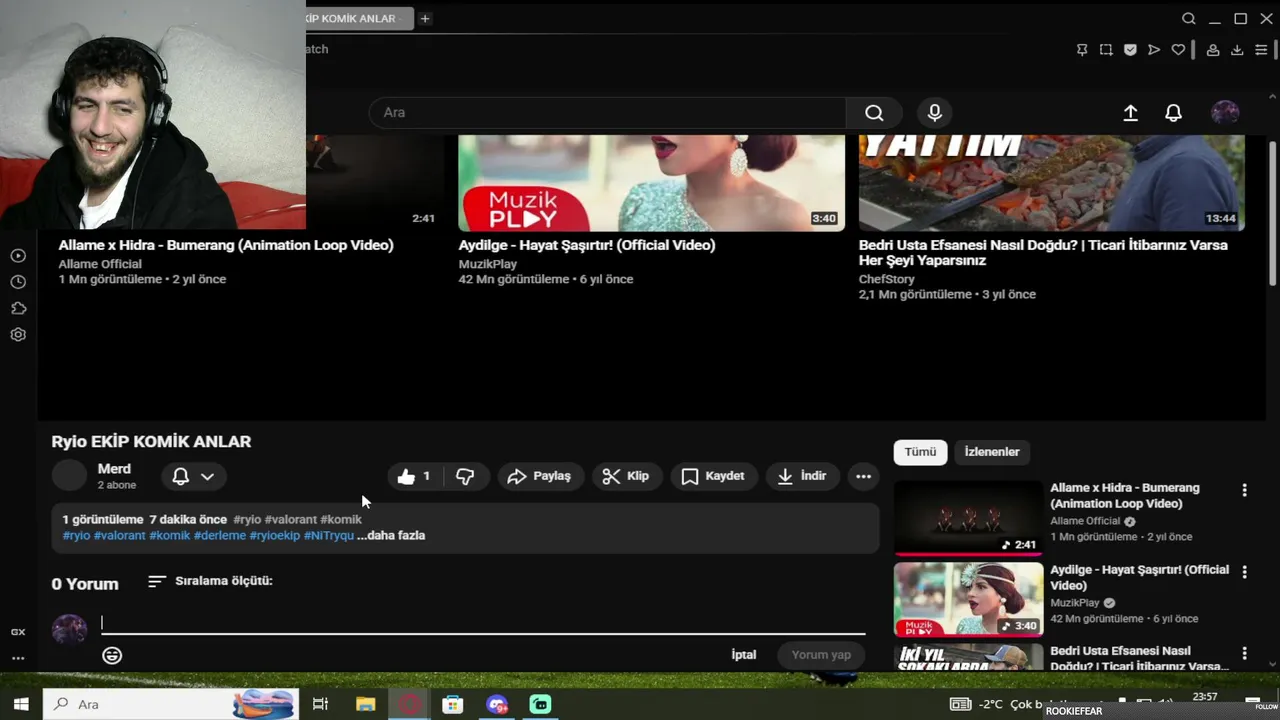This screenshot has width=1280, height=720.
Task: Open the Merd channel name link
Action: coord(114,469)
